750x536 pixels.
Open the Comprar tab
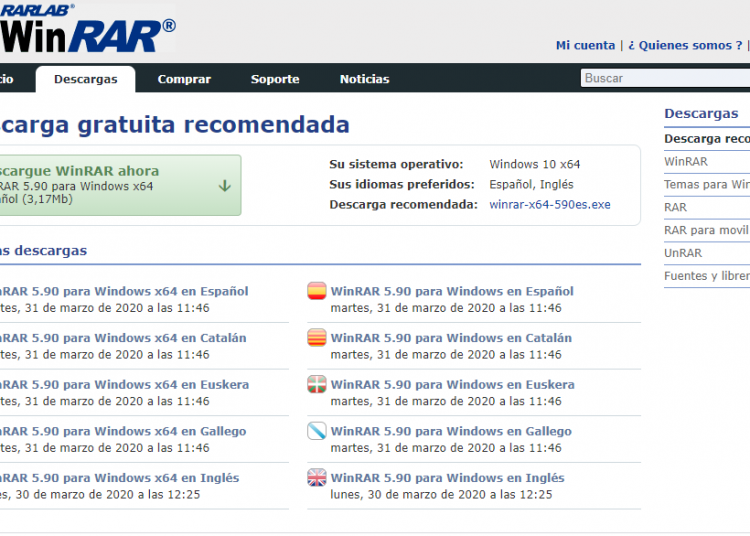(x=184, y=79)
